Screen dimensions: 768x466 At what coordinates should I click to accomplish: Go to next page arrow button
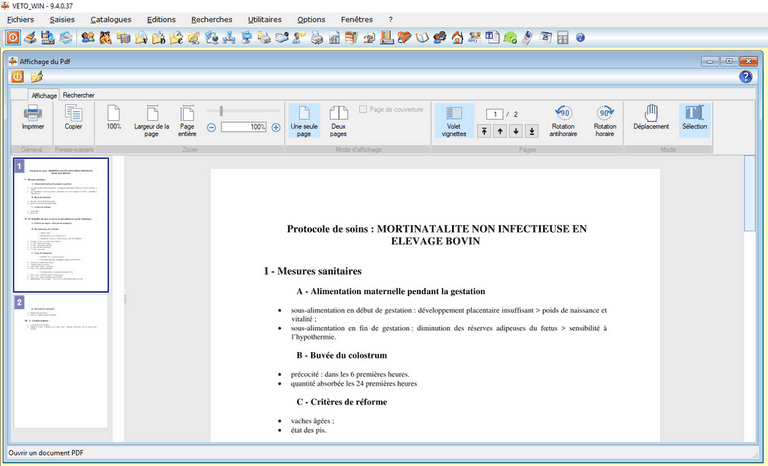(x=516, y=131)
